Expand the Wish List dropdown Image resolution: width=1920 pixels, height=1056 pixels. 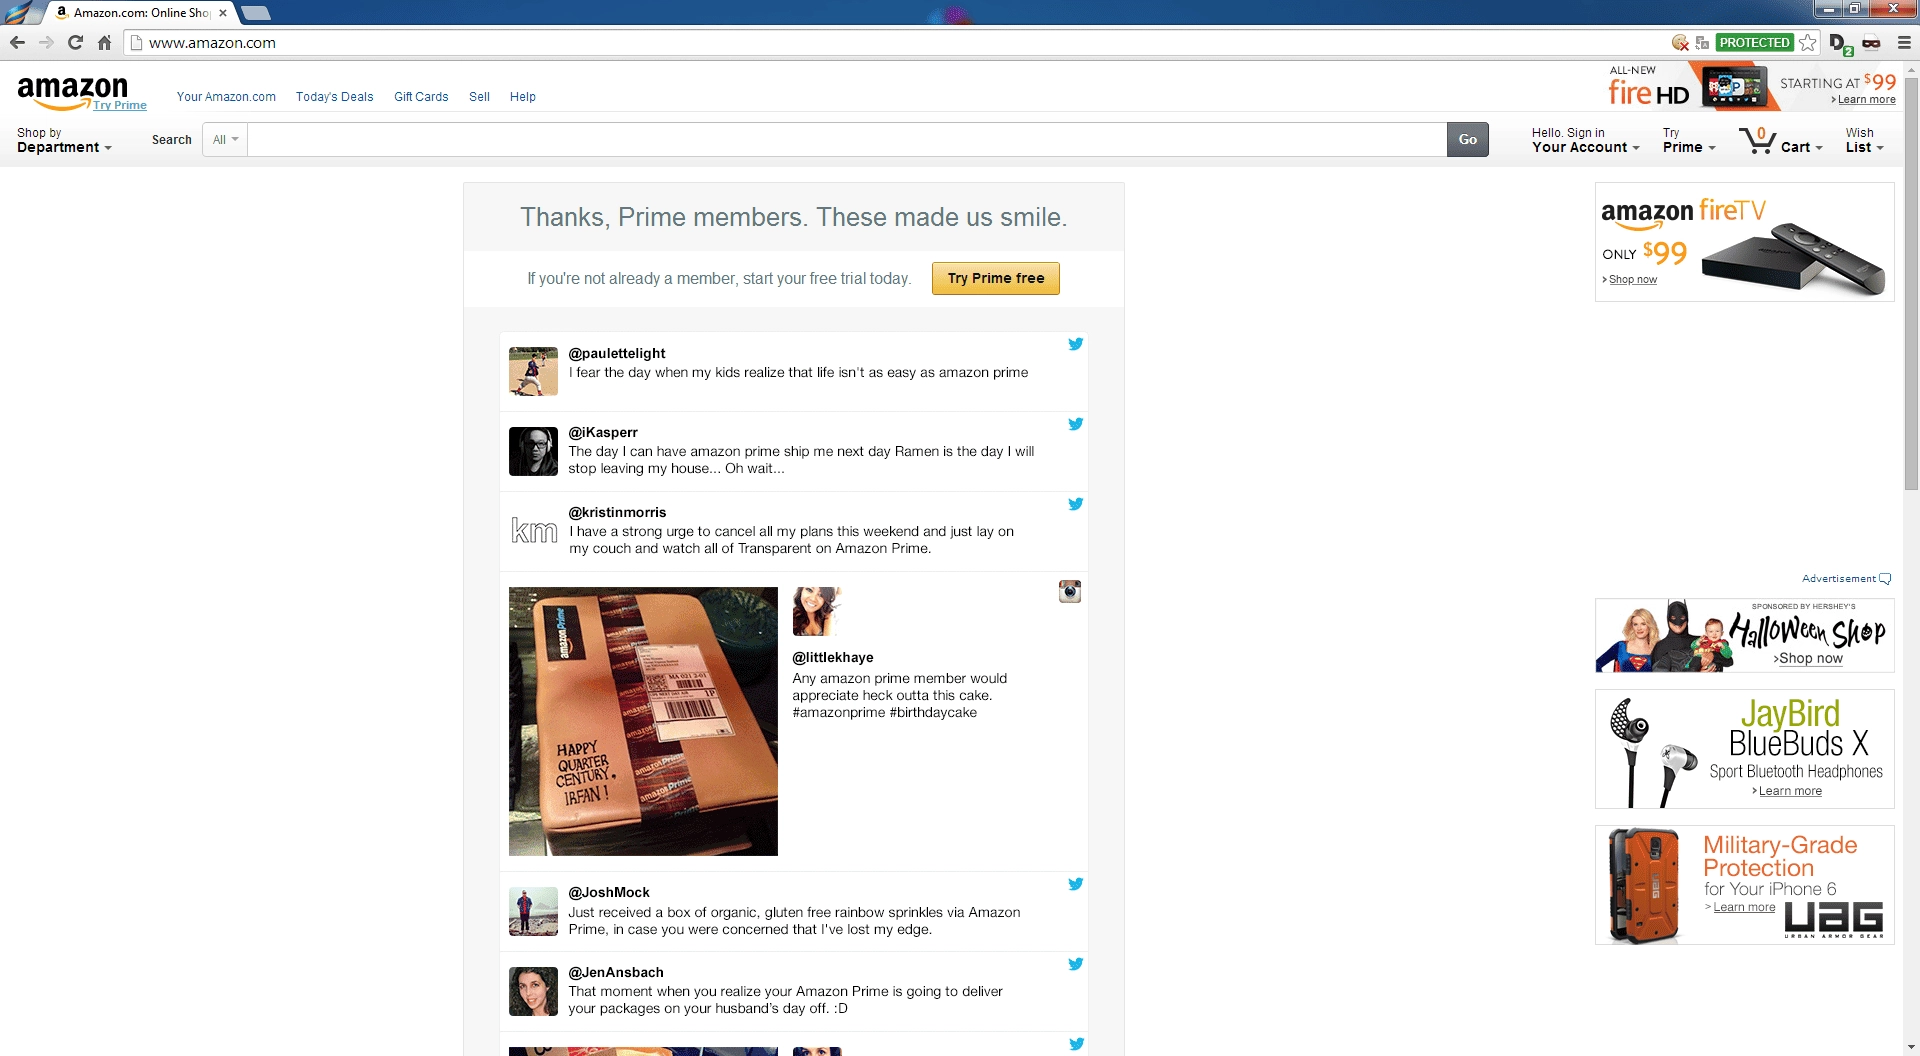pyautogui.click(x=1864, y=140)
